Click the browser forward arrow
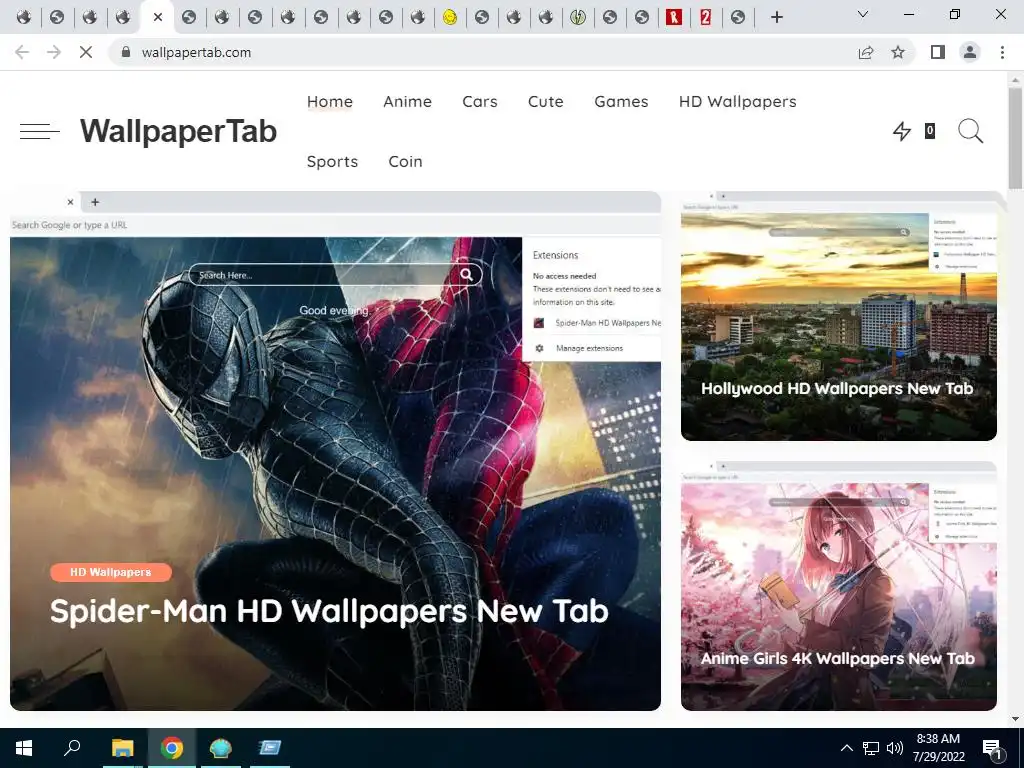The image size is (1024, 768). tap(54, 52)
